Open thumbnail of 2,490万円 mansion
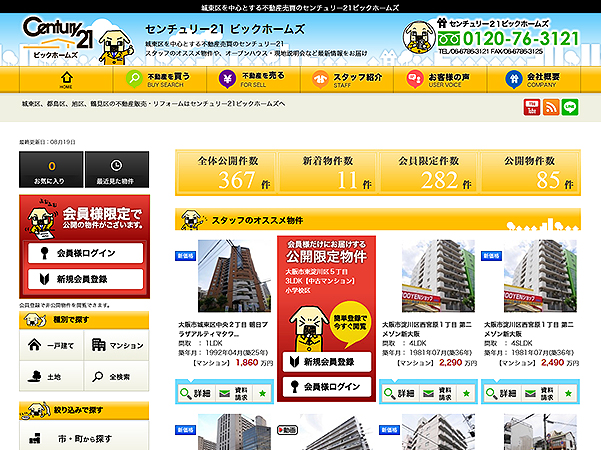The image size is (601, 450). 540,276
